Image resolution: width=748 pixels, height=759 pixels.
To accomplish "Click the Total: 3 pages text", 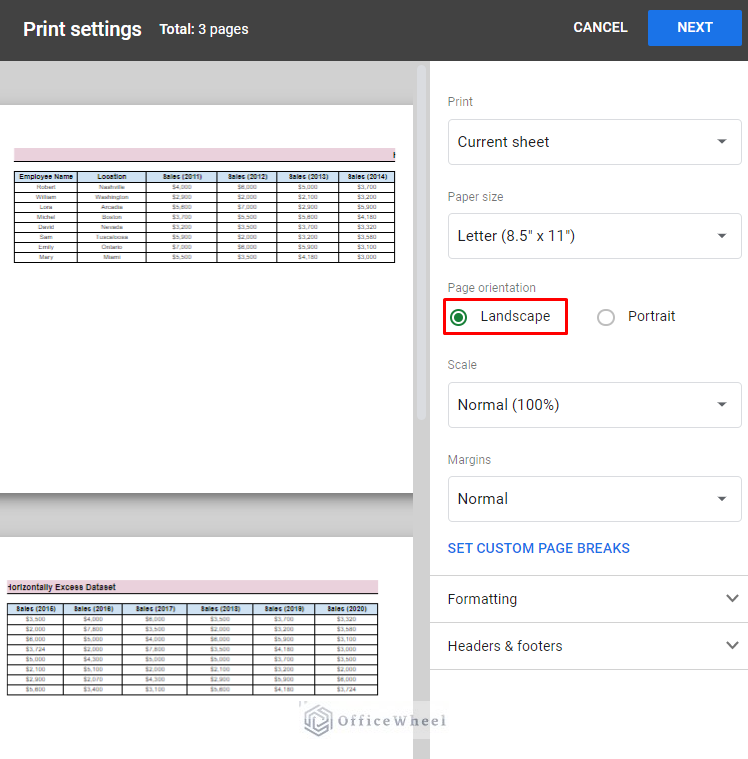I will point(204,30).
